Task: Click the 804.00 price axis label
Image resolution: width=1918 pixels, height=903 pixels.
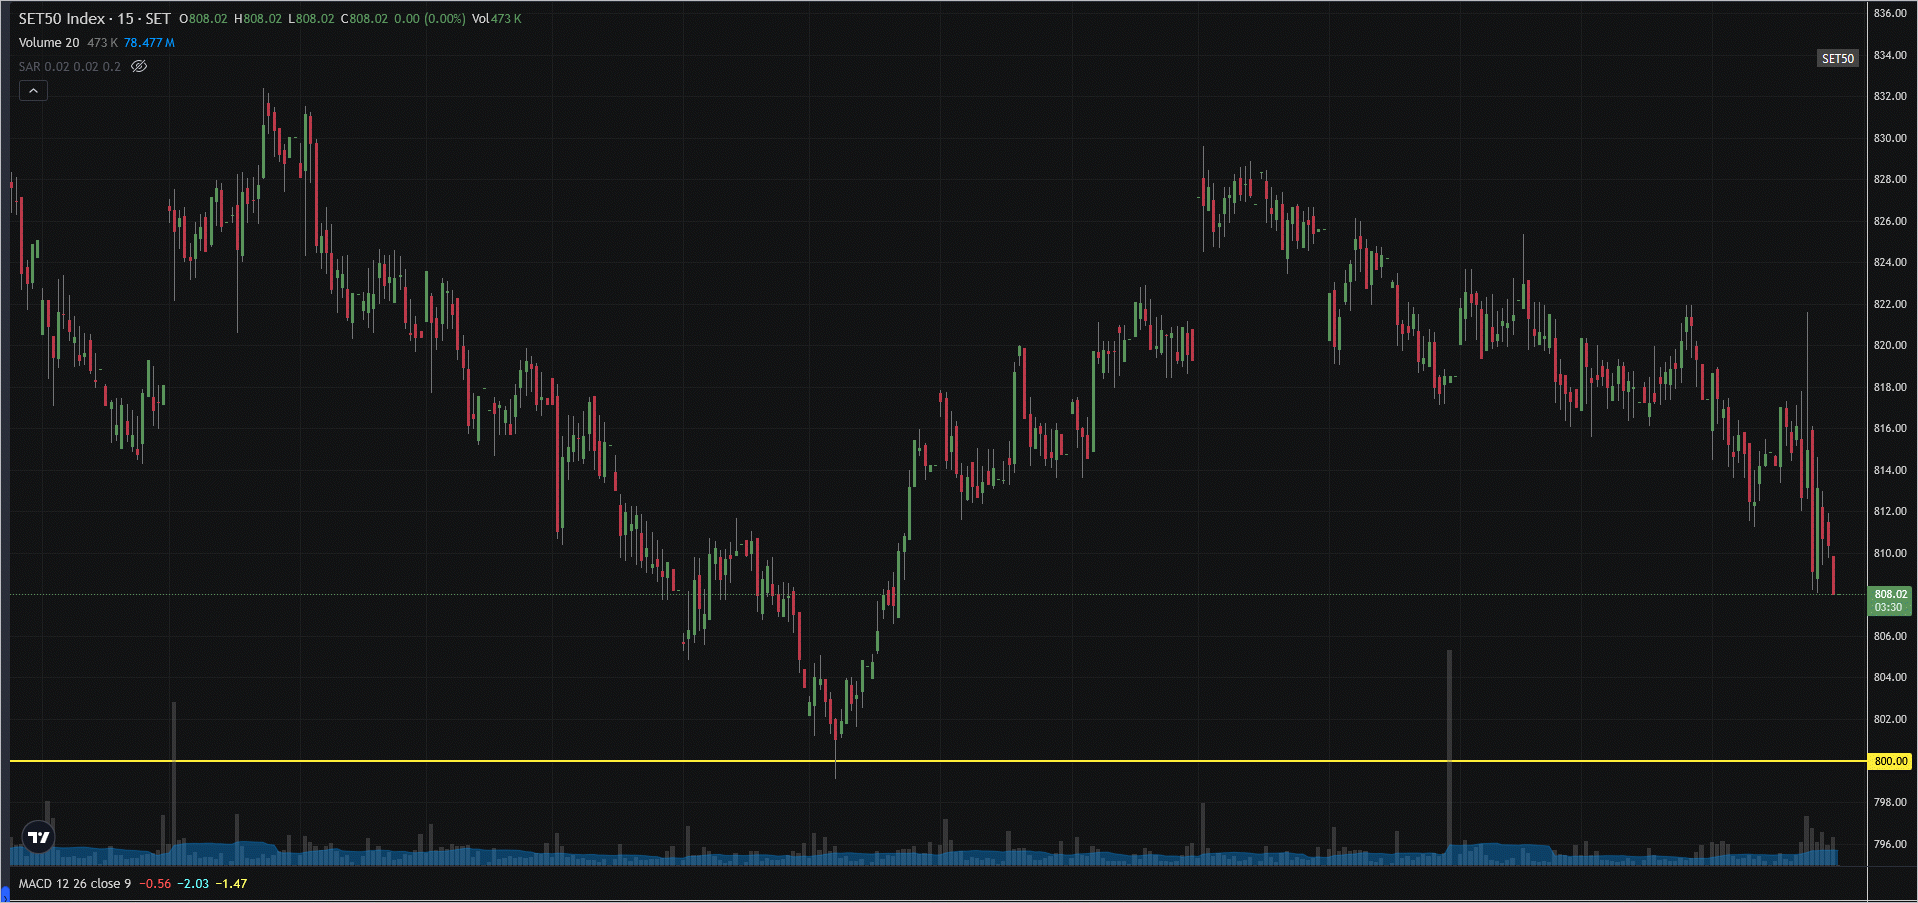Action: tap(1890, 678)
